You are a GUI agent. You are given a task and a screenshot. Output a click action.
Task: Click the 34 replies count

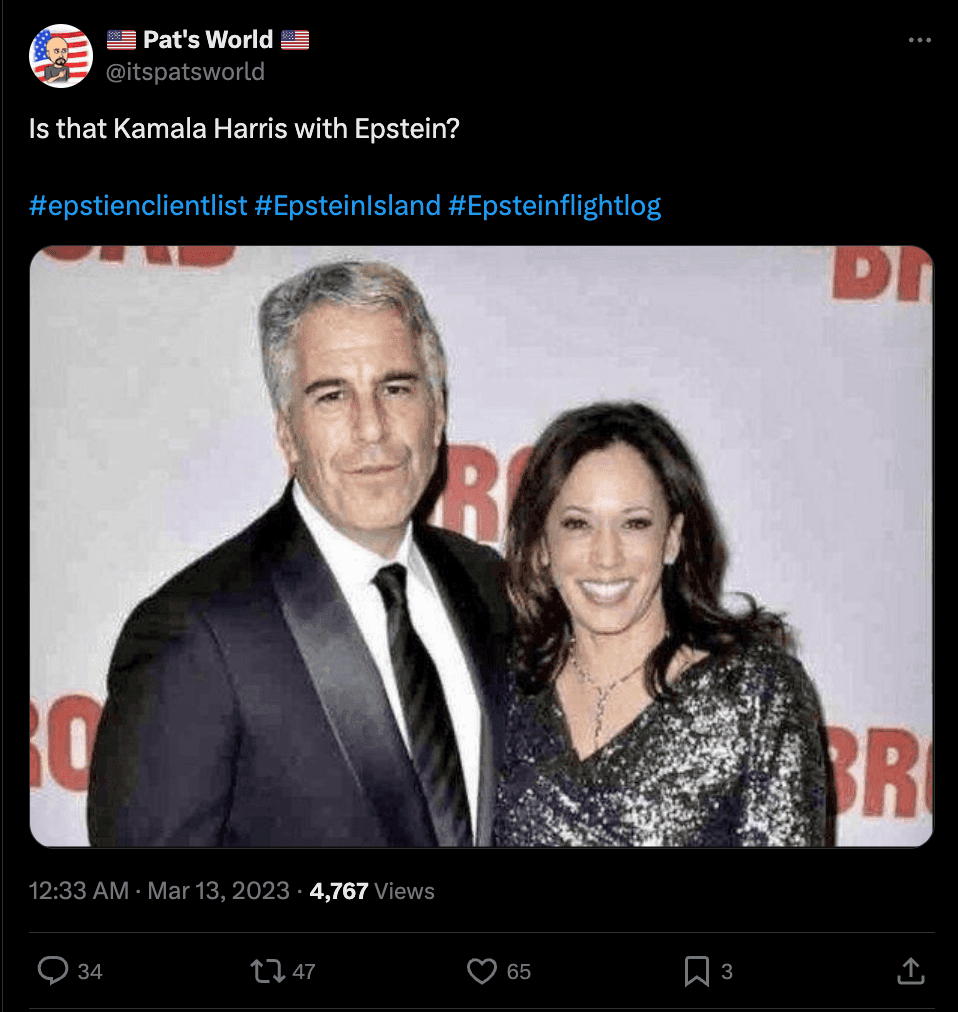90,971
